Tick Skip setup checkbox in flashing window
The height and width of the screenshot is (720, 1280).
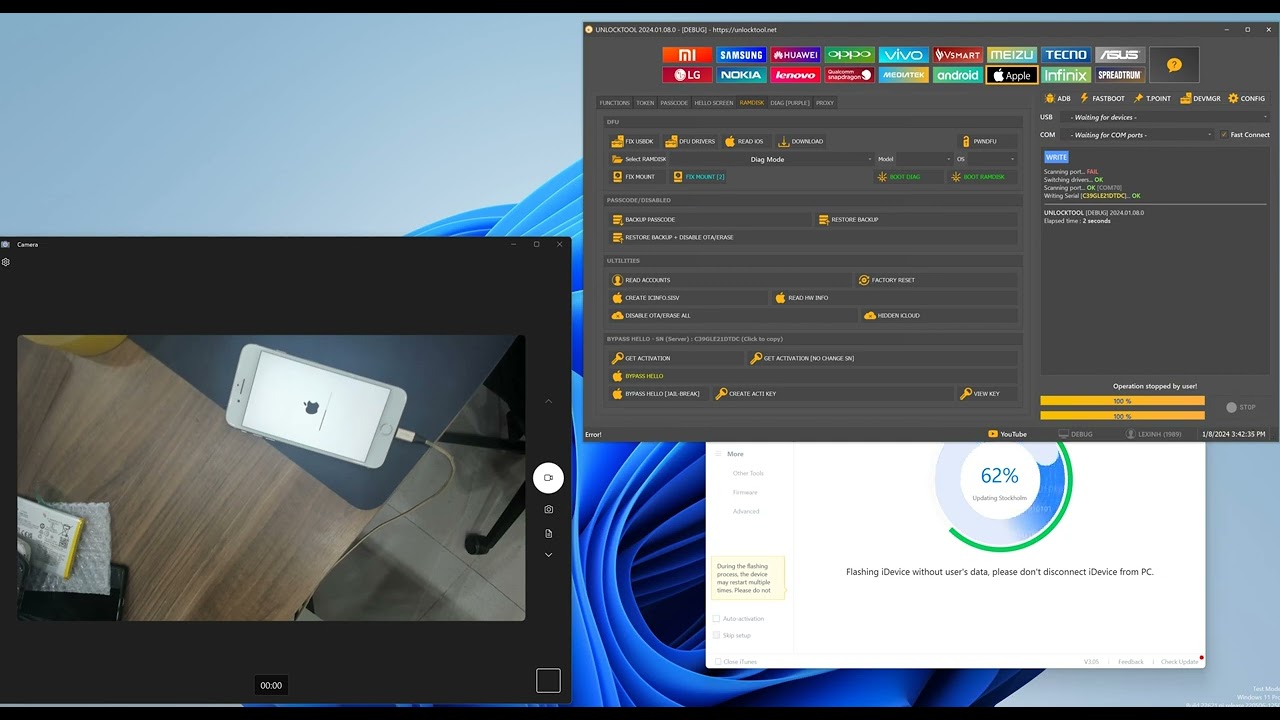(716, 635)
